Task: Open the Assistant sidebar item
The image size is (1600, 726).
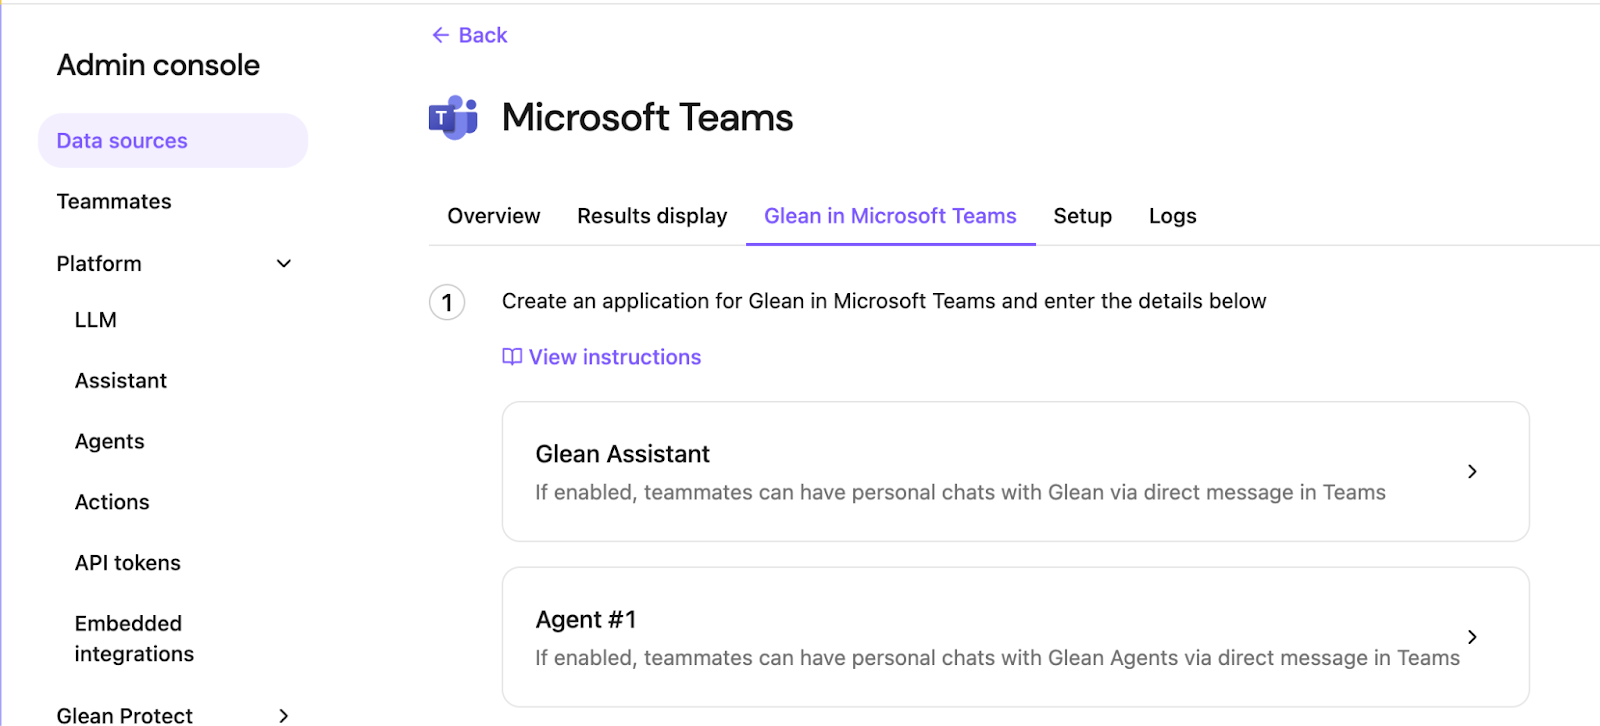Action: tap(121, 381)
